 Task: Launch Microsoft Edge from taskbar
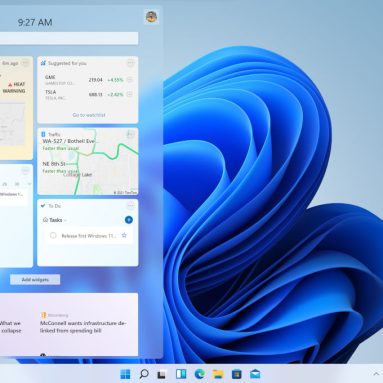click(x=200, y=374)
